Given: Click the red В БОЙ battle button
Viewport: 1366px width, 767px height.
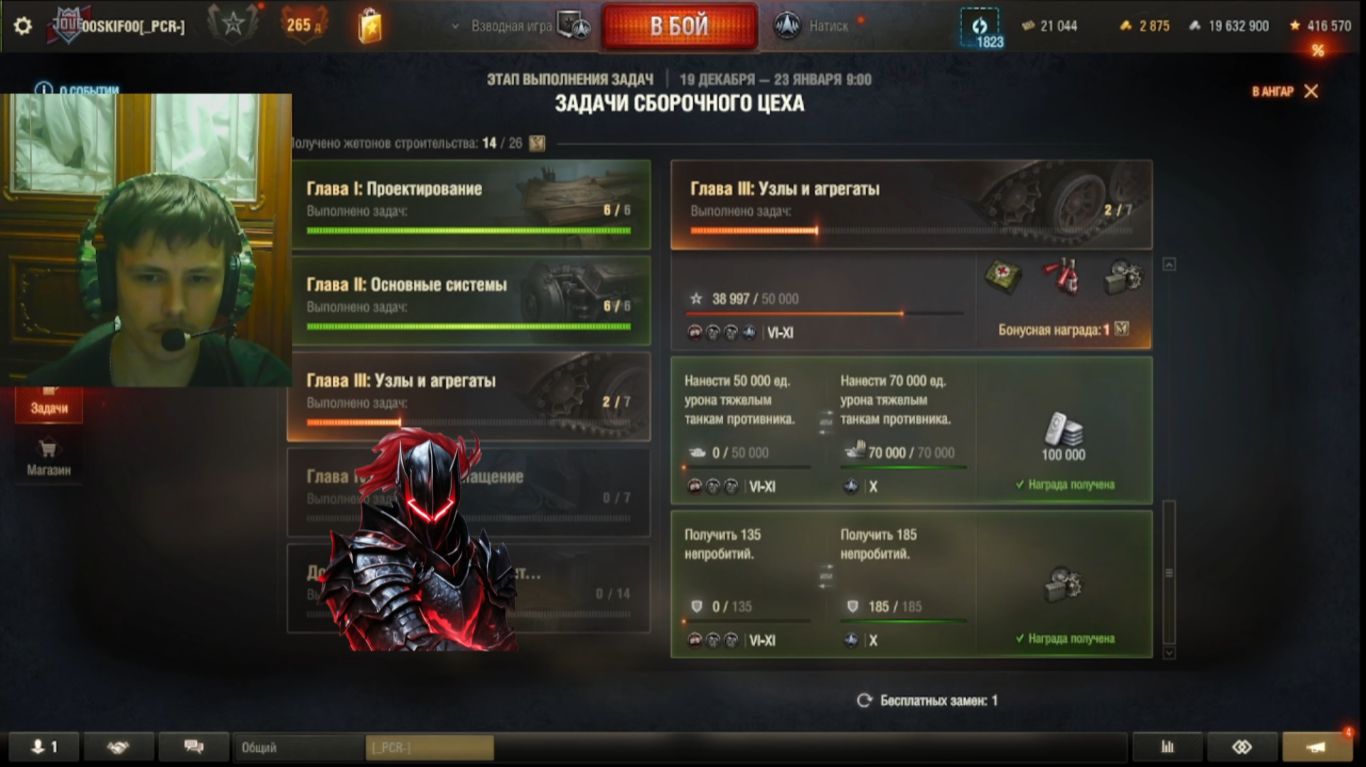Looking at the screenshot, I should [x=679, y=27].
